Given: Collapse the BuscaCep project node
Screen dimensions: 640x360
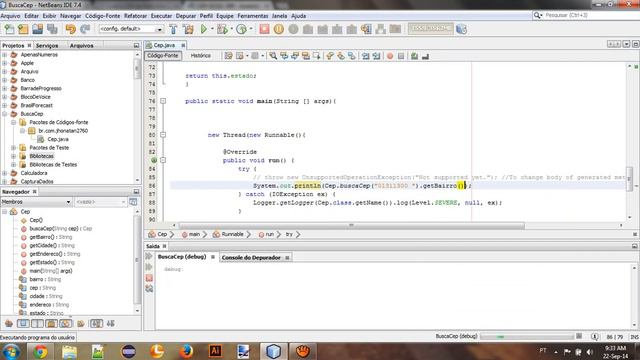Looking at the screenshot, I should 4,114.
